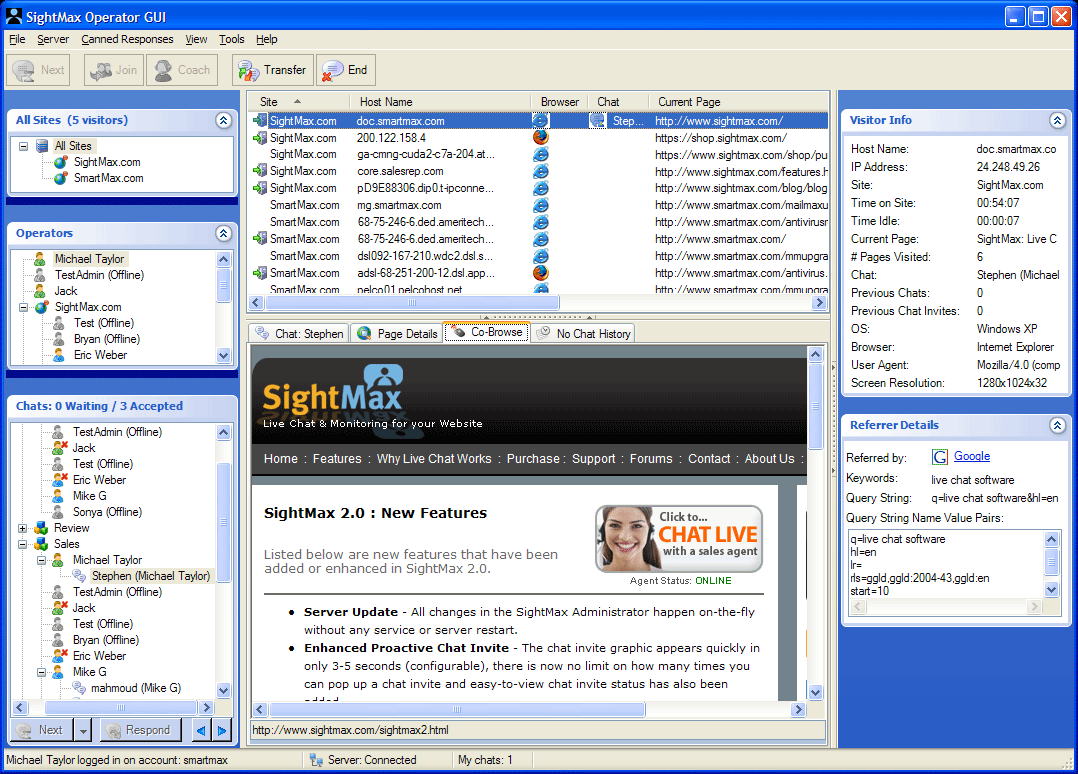The width and height of the screenshot is (1078, 774).
Task: End the current chat with End button
Action: pos(346,70)
